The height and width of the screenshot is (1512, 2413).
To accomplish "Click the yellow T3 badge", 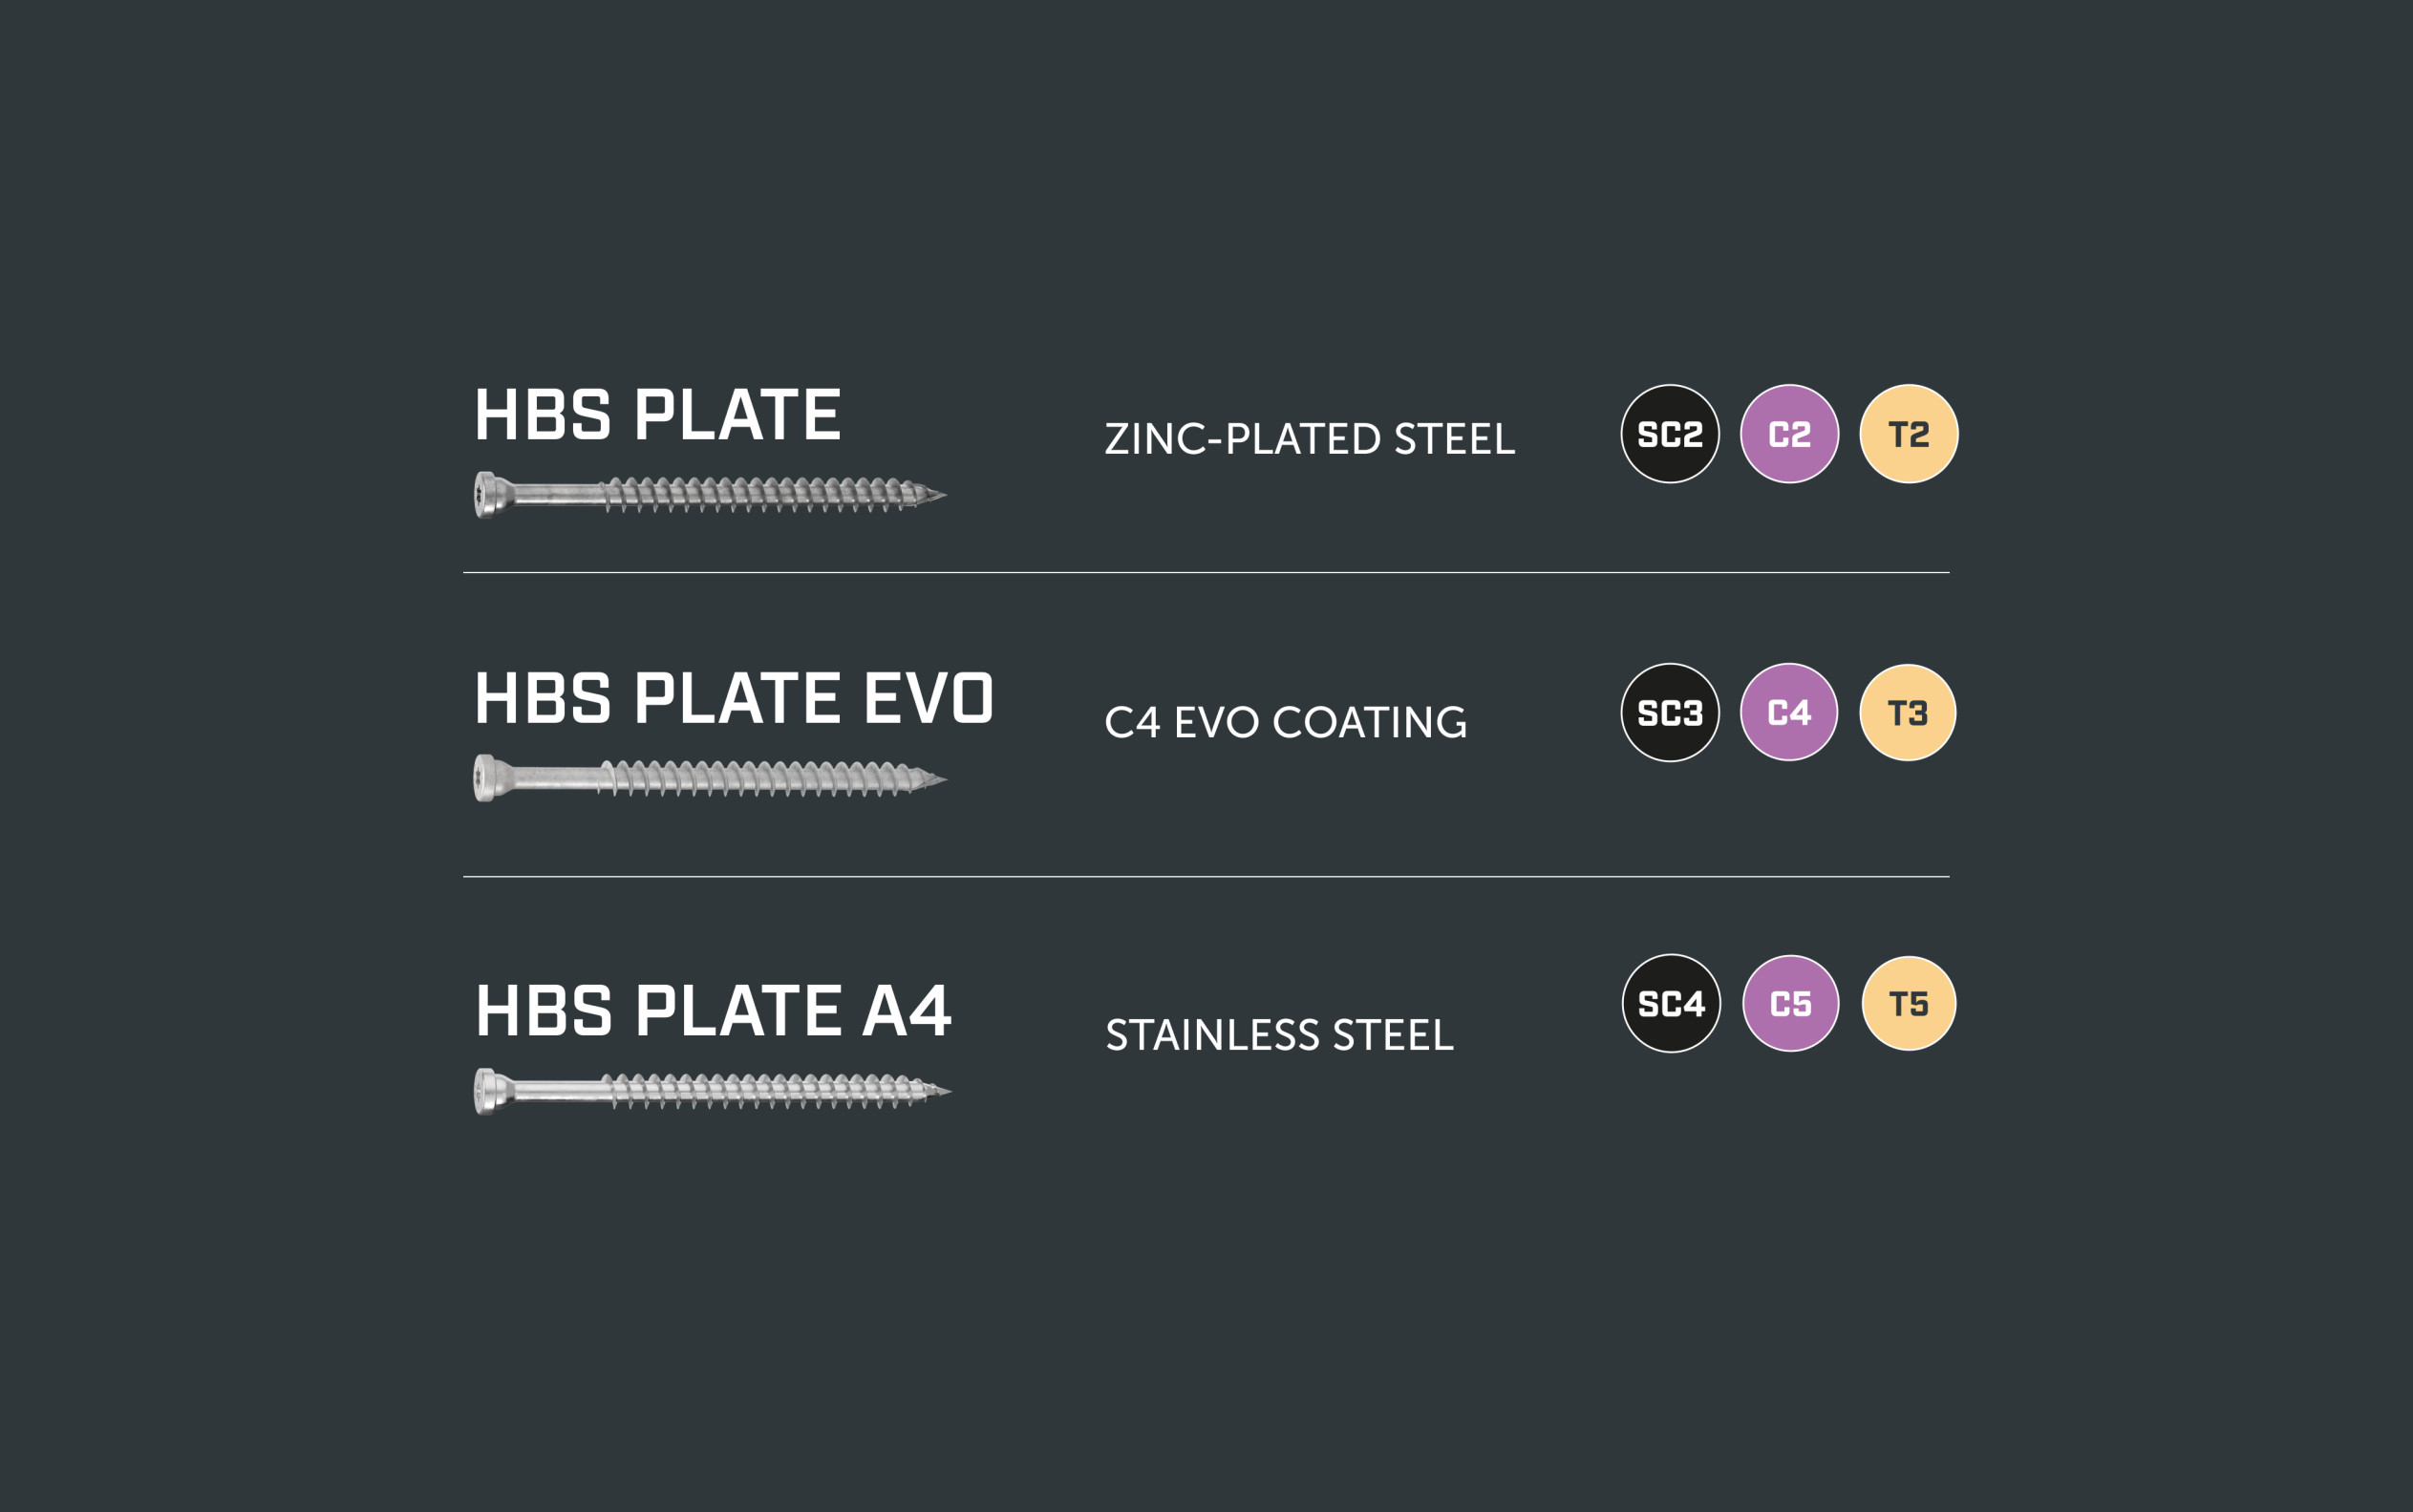I will tap(1907, 713).
